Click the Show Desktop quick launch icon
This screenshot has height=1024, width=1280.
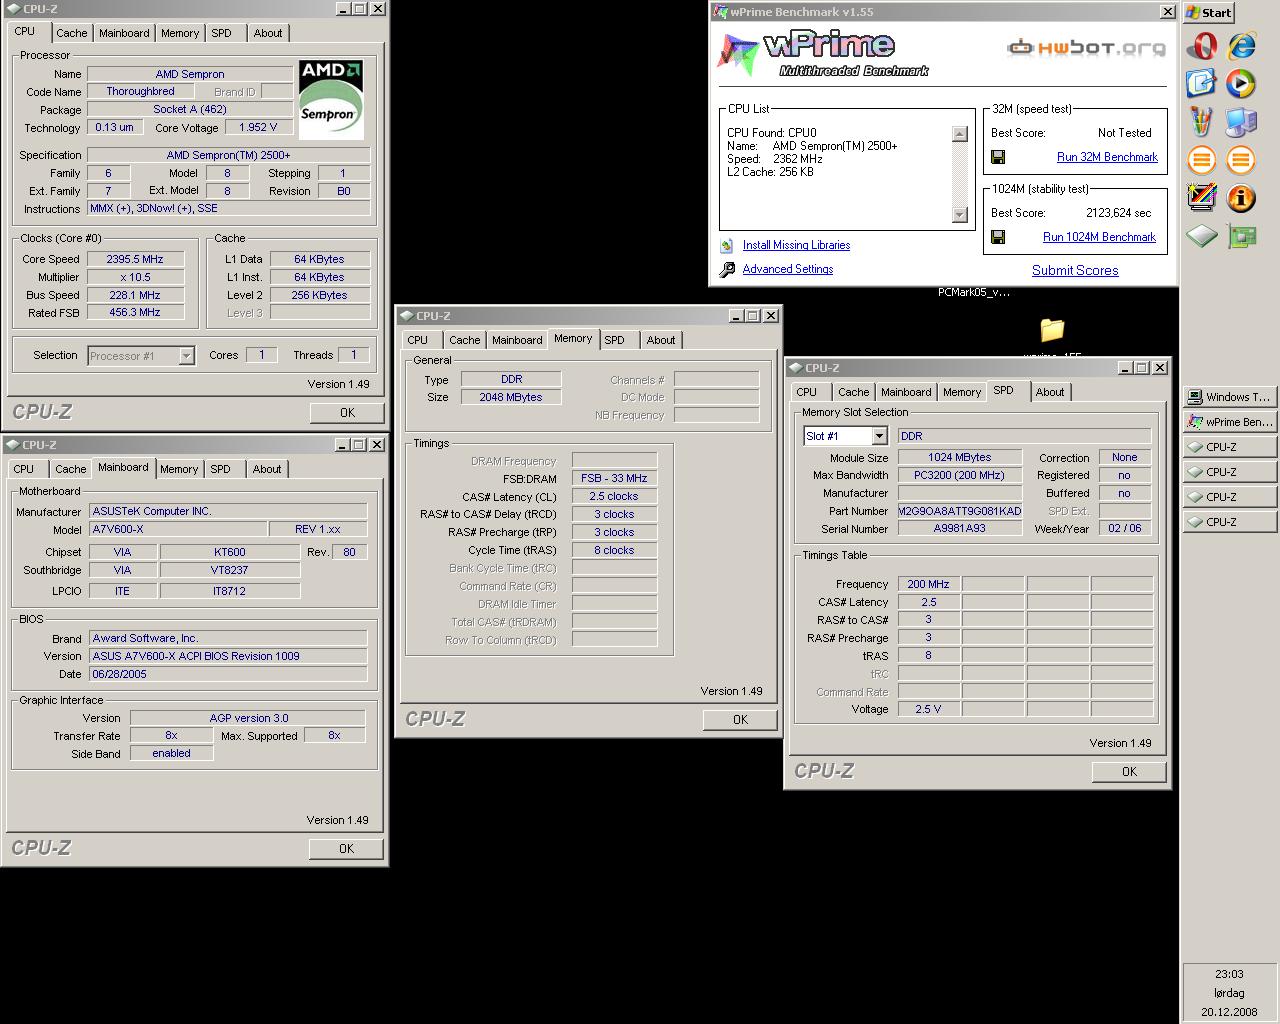click(x=1202, y=84)
